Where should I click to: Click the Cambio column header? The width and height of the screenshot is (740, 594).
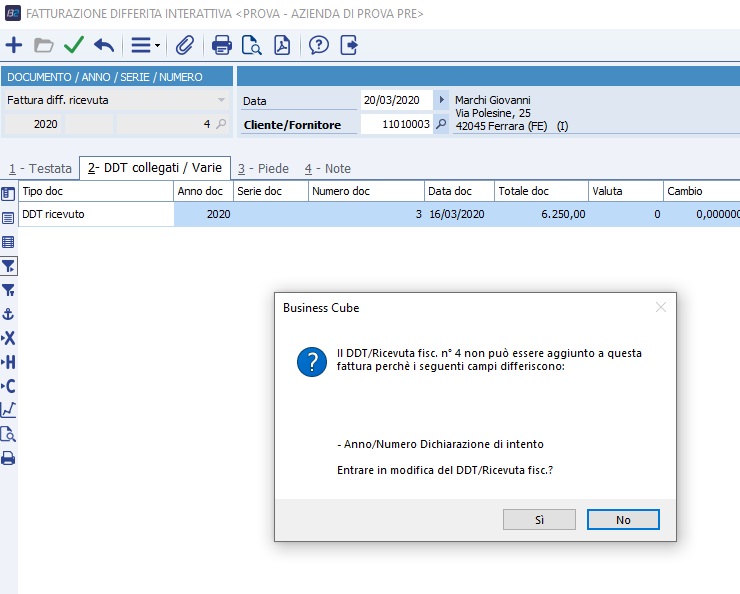coord(702,191)
